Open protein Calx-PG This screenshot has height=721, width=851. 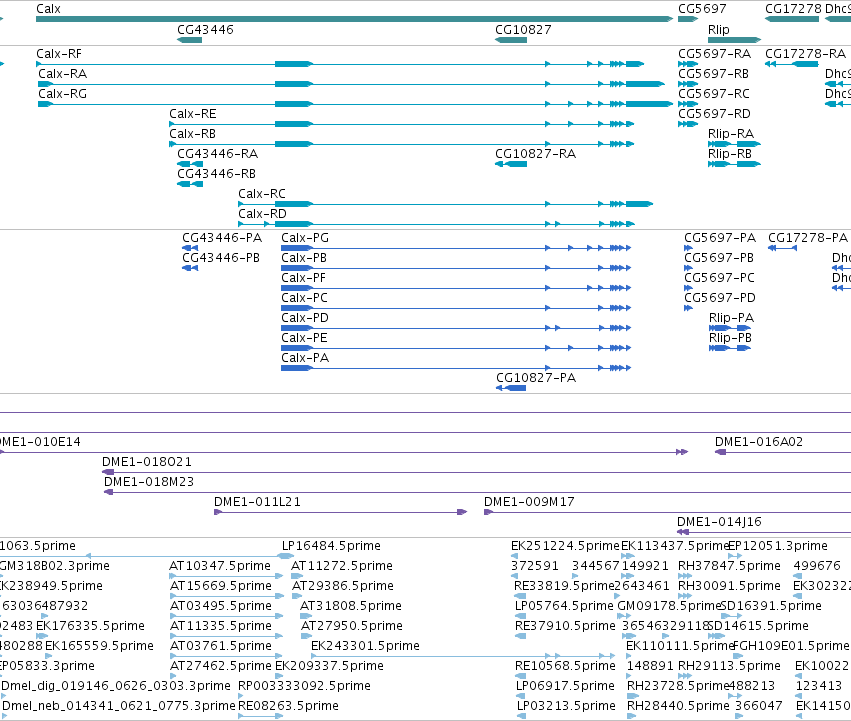click(x=305, y=238)
